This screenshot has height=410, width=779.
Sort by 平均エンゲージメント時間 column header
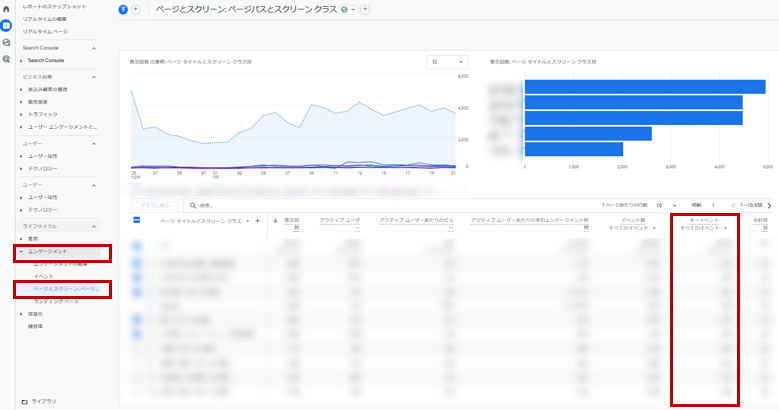pyautogui.click(x=530, y=223)
